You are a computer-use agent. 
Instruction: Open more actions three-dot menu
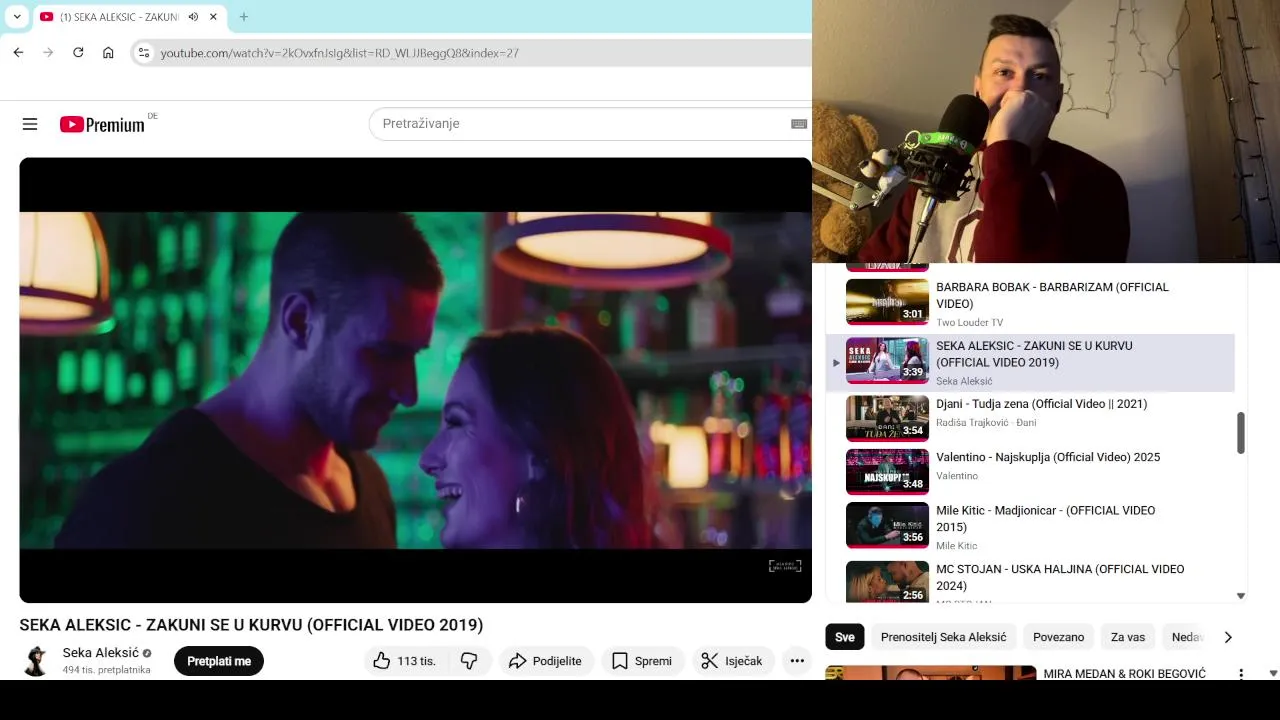pos(797,661)
